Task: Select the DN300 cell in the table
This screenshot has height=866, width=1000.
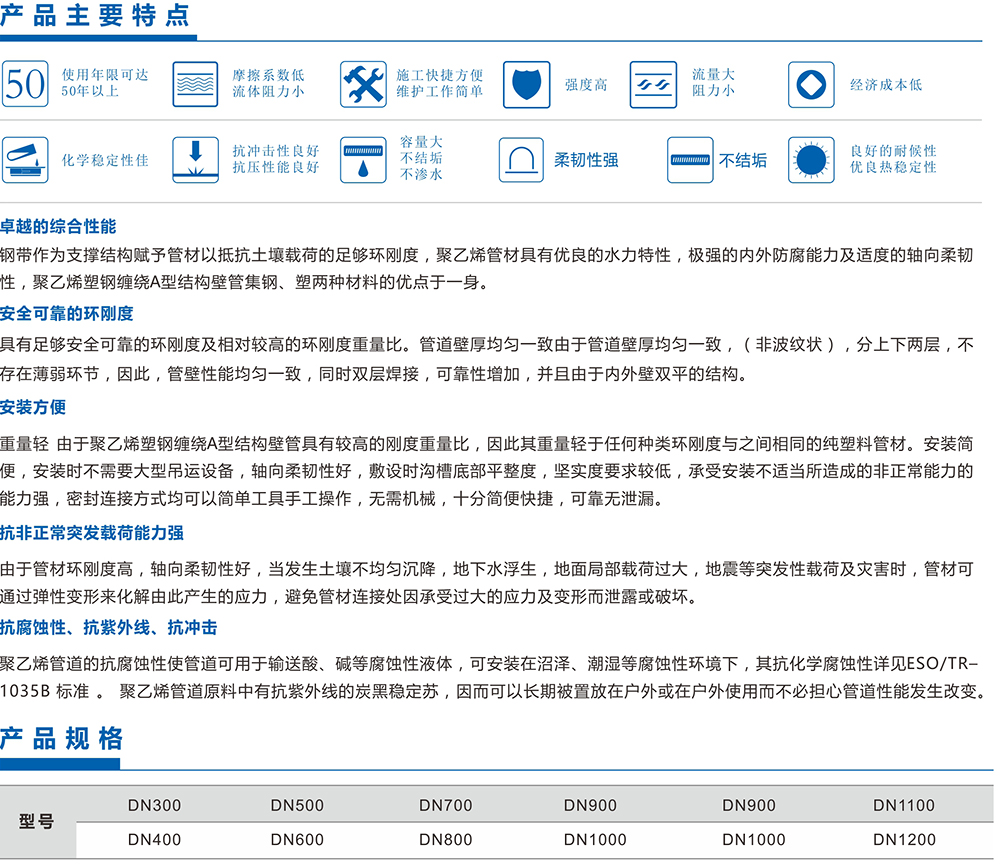Action: click(x=155, y=805)
